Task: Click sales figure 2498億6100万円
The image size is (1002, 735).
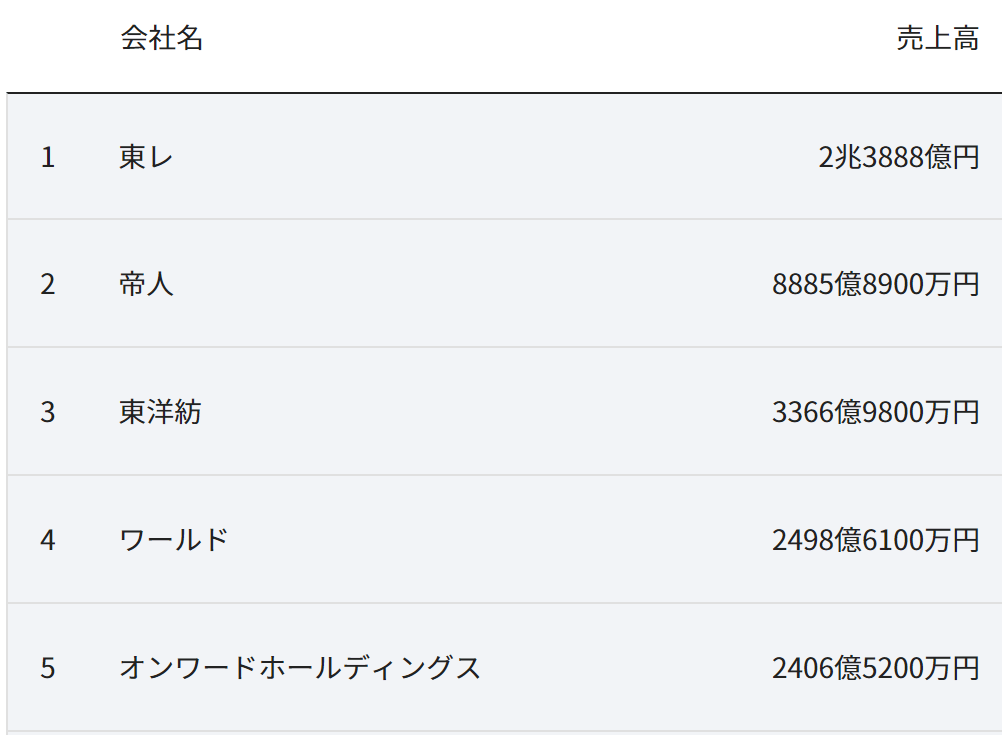Action: (875, 539)
